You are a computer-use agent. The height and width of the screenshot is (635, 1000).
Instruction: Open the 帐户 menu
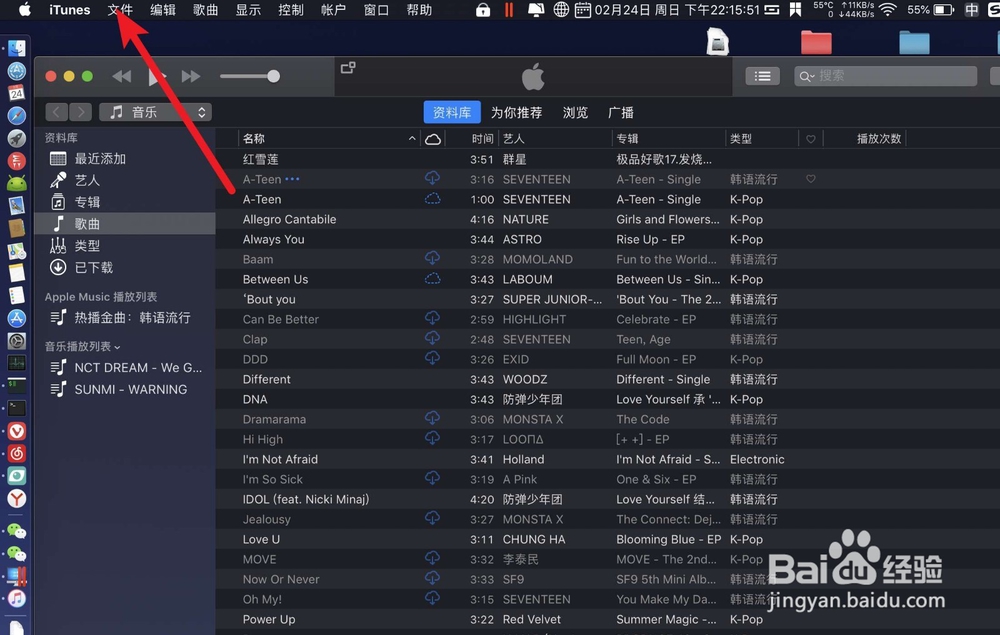tap(334, 10)
